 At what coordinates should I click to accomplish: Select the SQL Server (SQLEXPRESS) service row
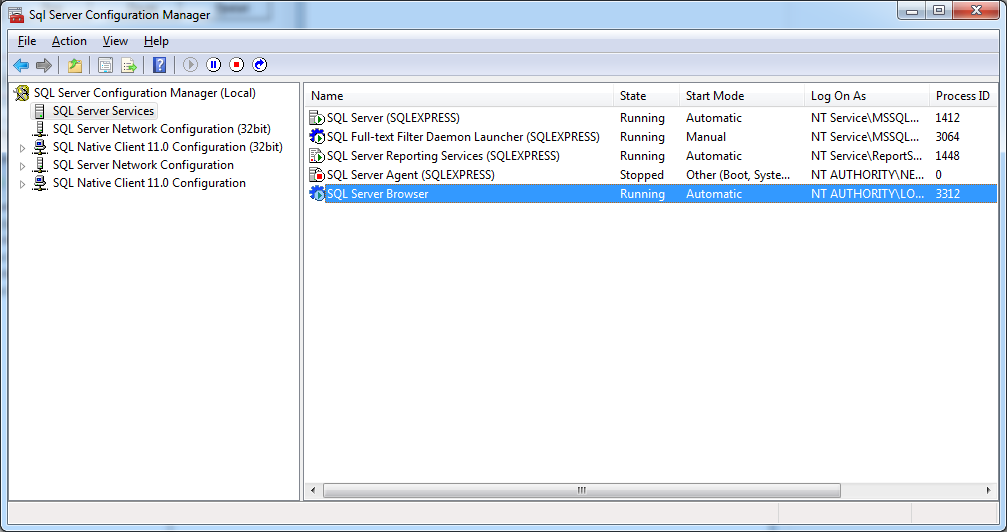[x=393, y=118]
